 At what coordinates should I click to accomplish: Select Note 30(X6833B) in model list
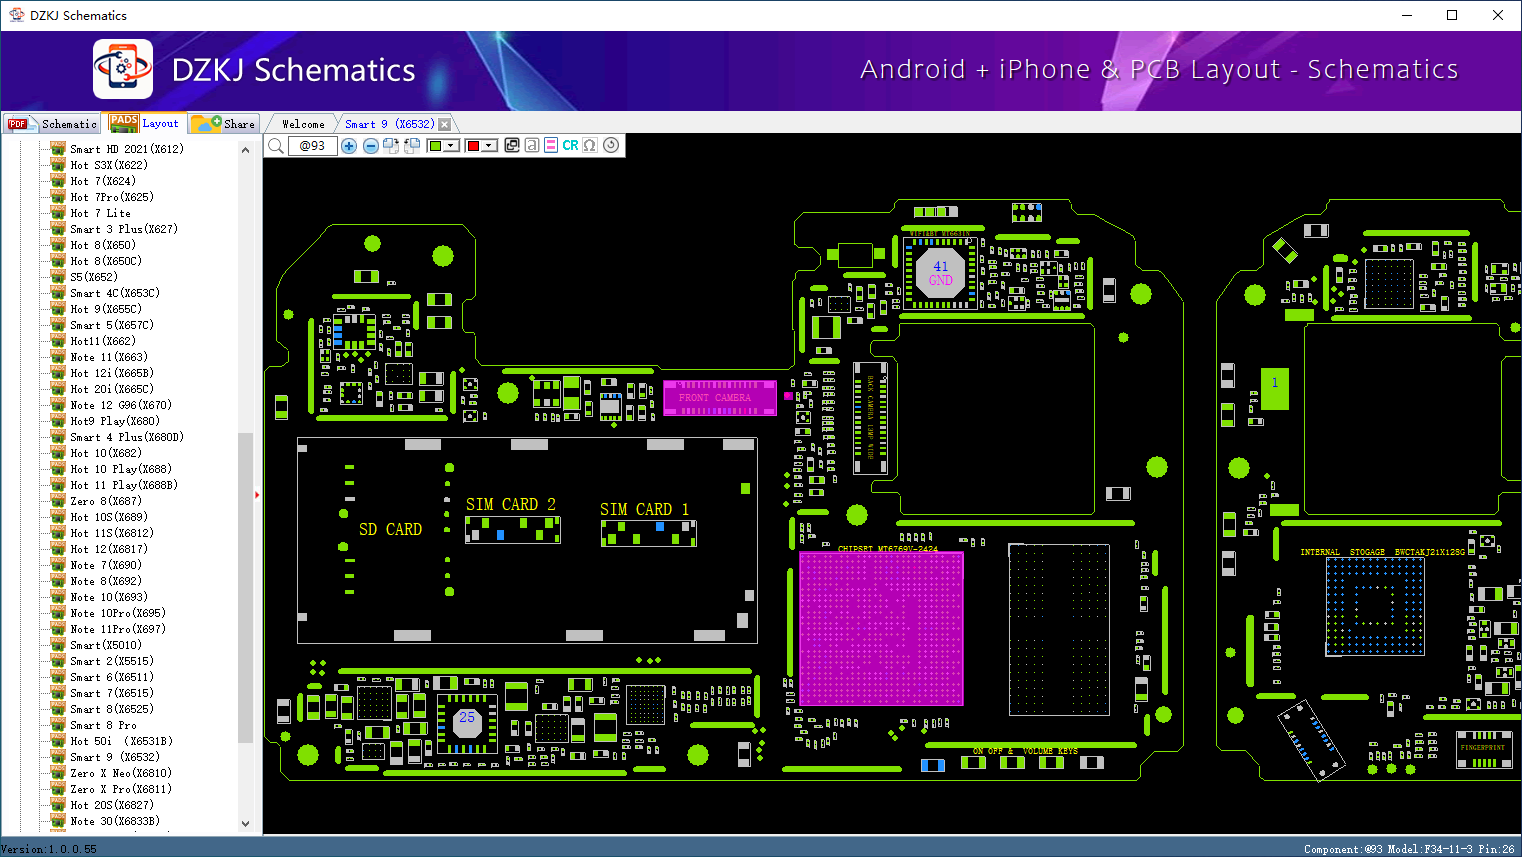coord(115,821)
